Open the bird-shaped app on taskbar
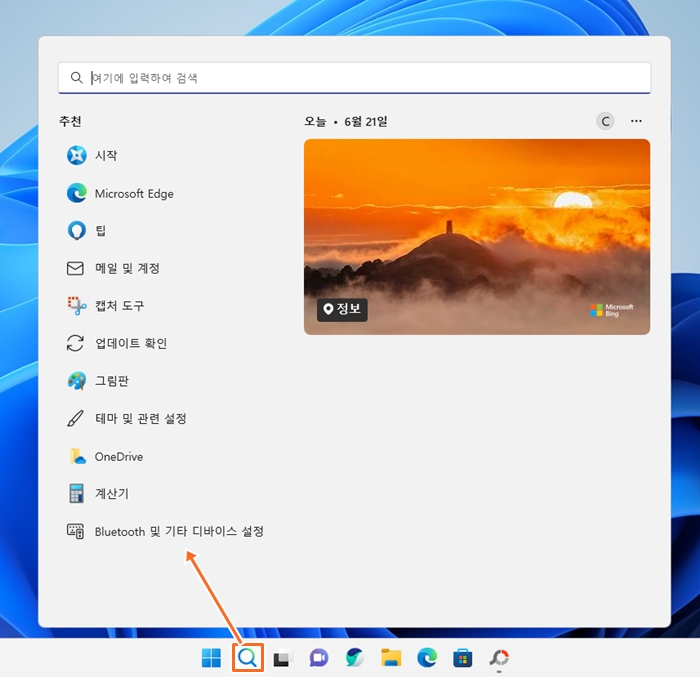 (x=355, y=658)
